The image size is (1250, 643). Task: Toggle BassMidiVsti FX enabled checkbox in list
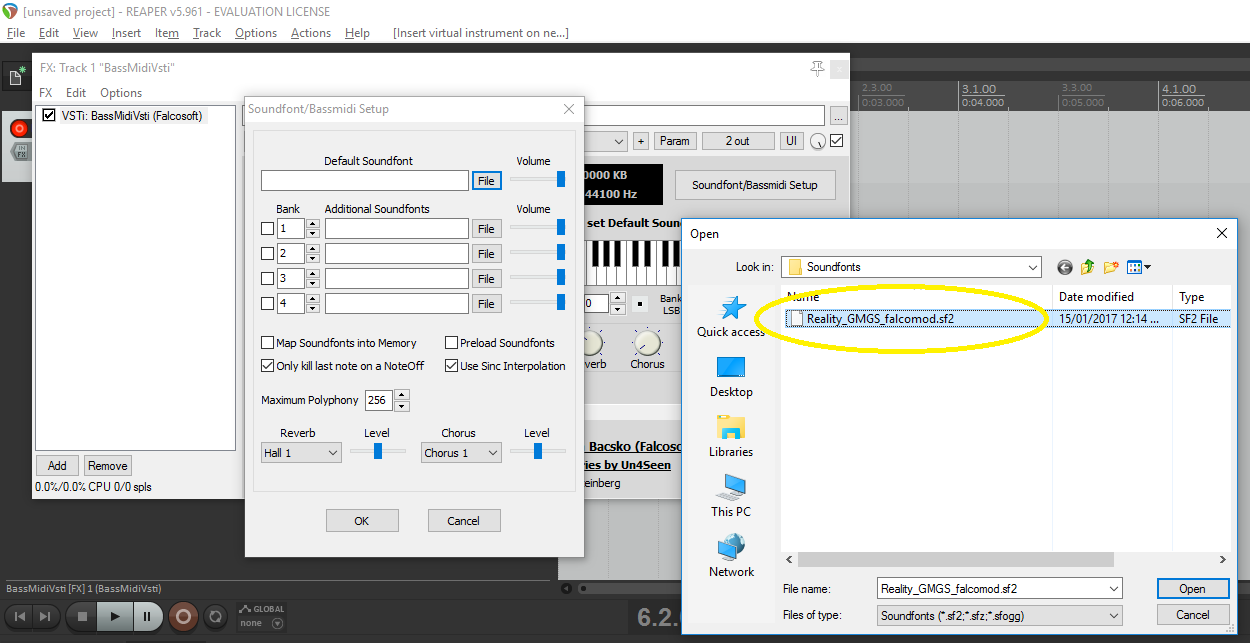tap(49, 116)
